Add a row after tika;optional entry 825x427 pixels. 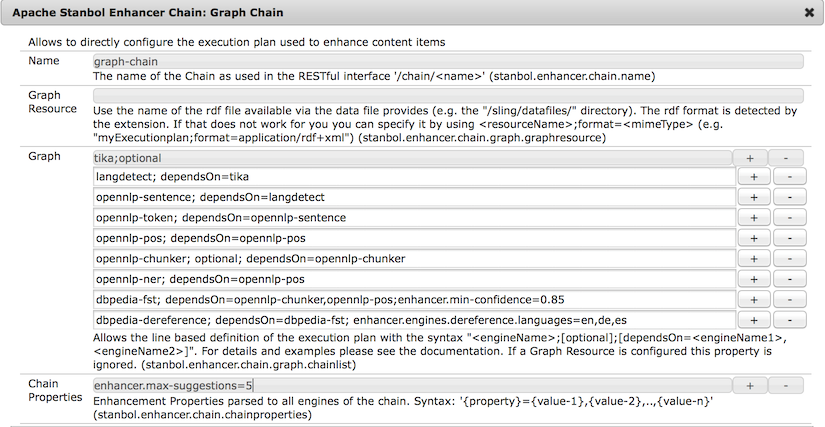click(x=750, y=158)
